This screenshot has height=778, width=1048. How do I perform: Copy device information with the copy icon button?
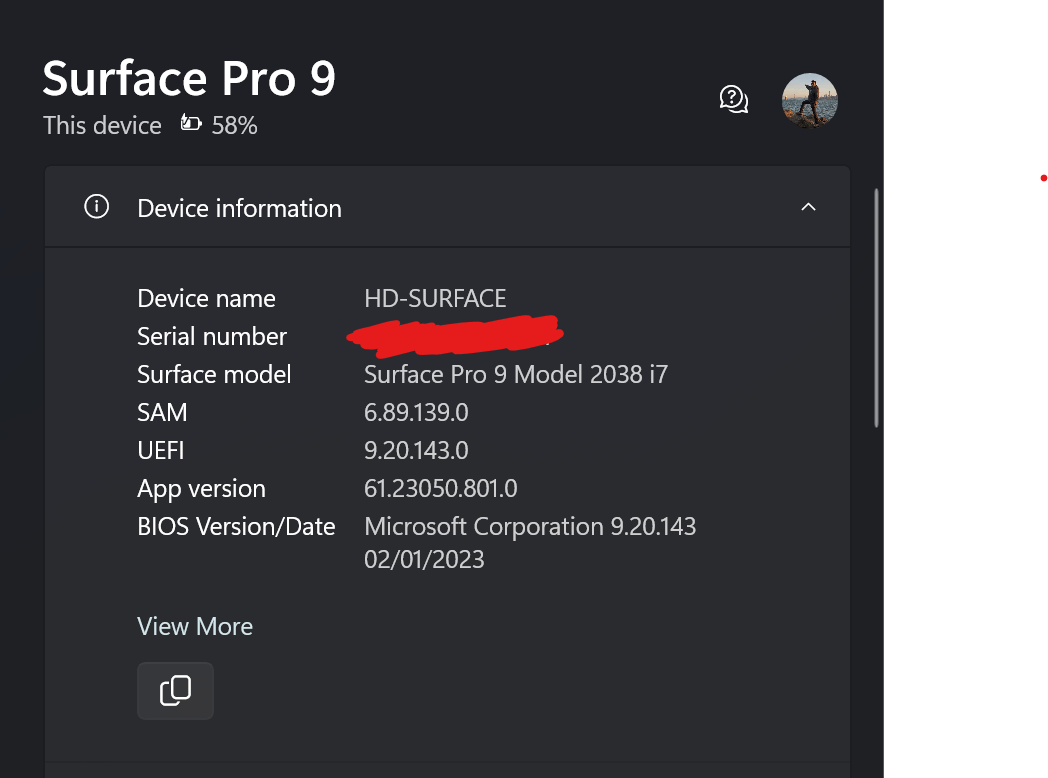[x=175, y=690]
